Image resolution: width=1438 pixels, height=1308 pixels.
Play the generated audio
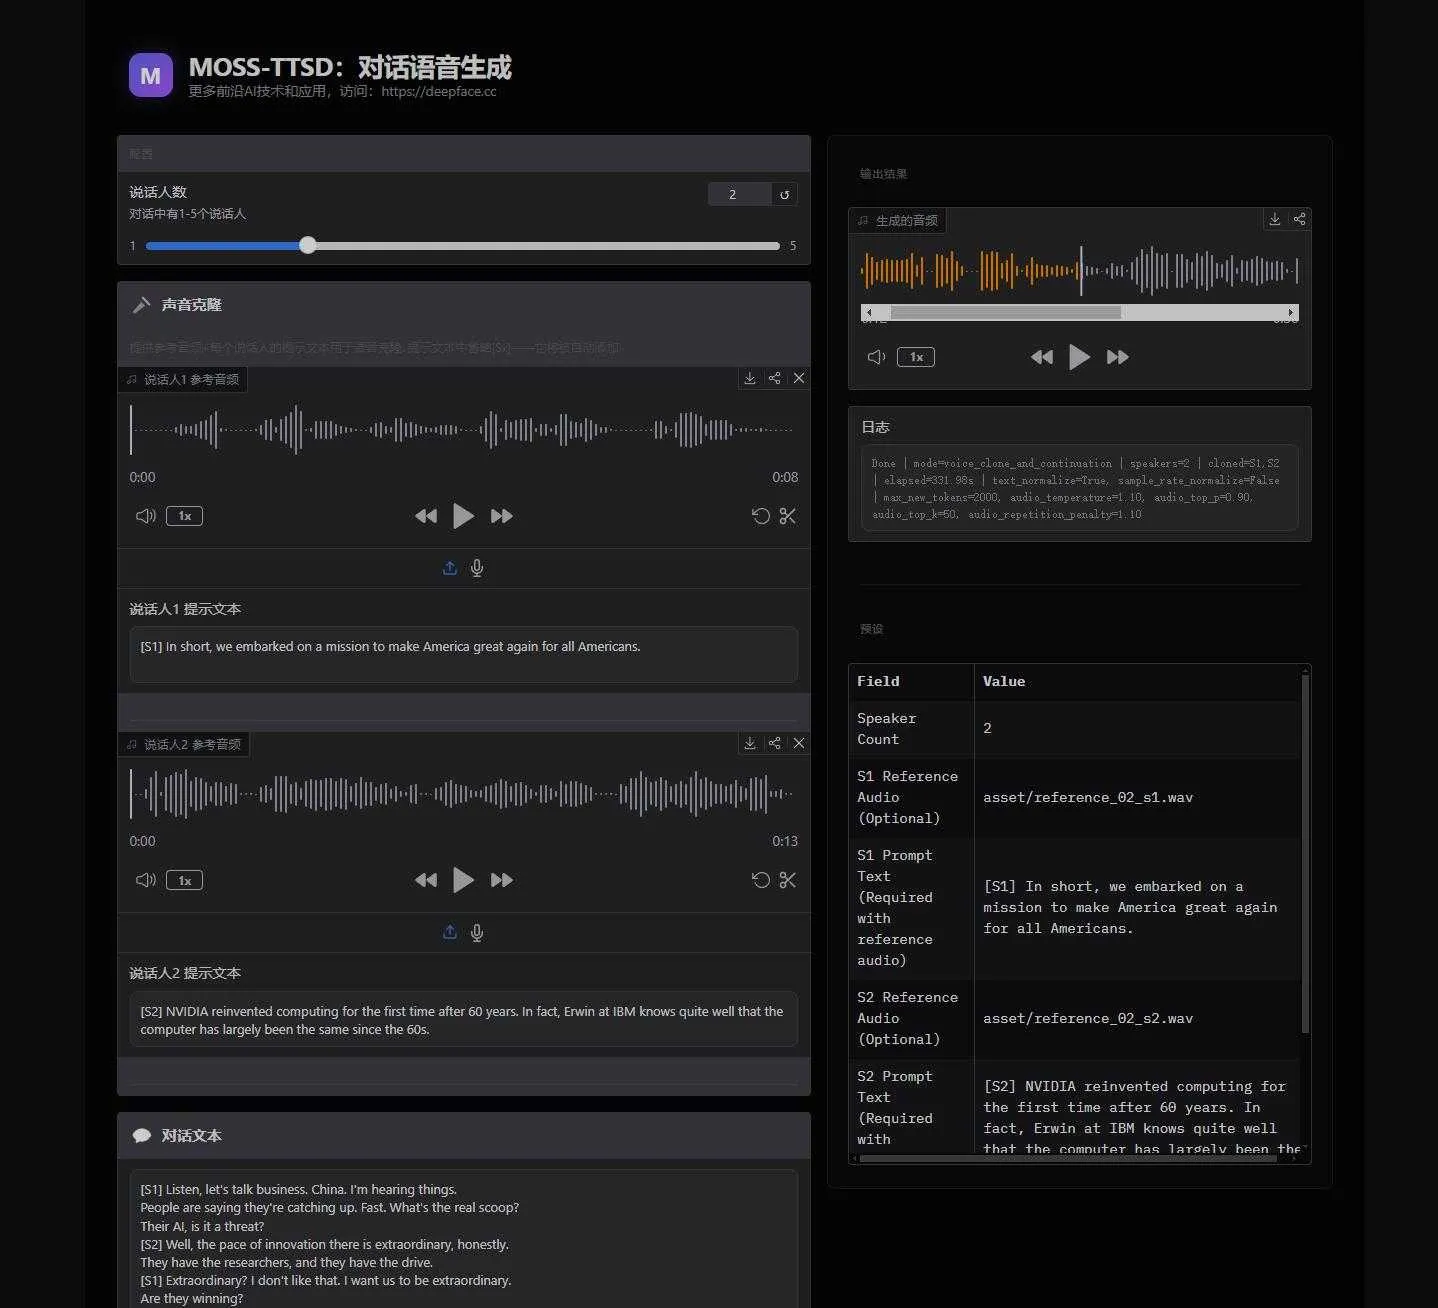(1079, 357)
